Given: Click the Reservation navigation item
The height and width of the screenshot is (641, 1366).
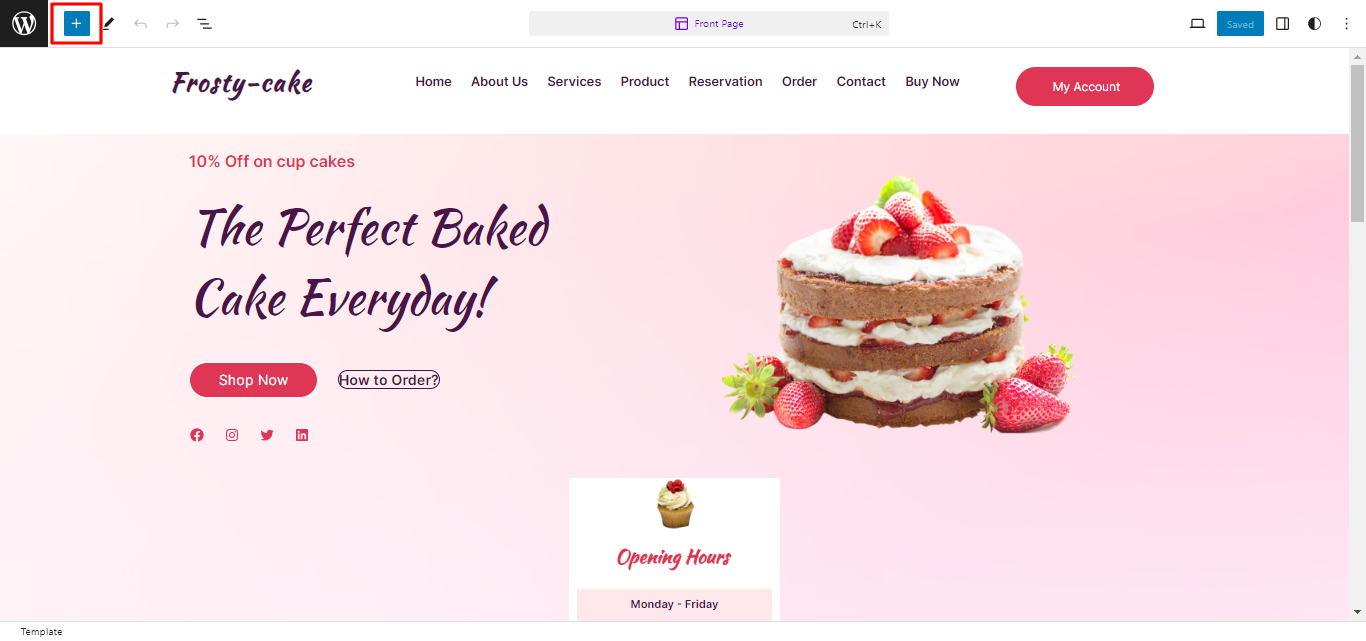Looking at the screenshot, I should point(725,82).
